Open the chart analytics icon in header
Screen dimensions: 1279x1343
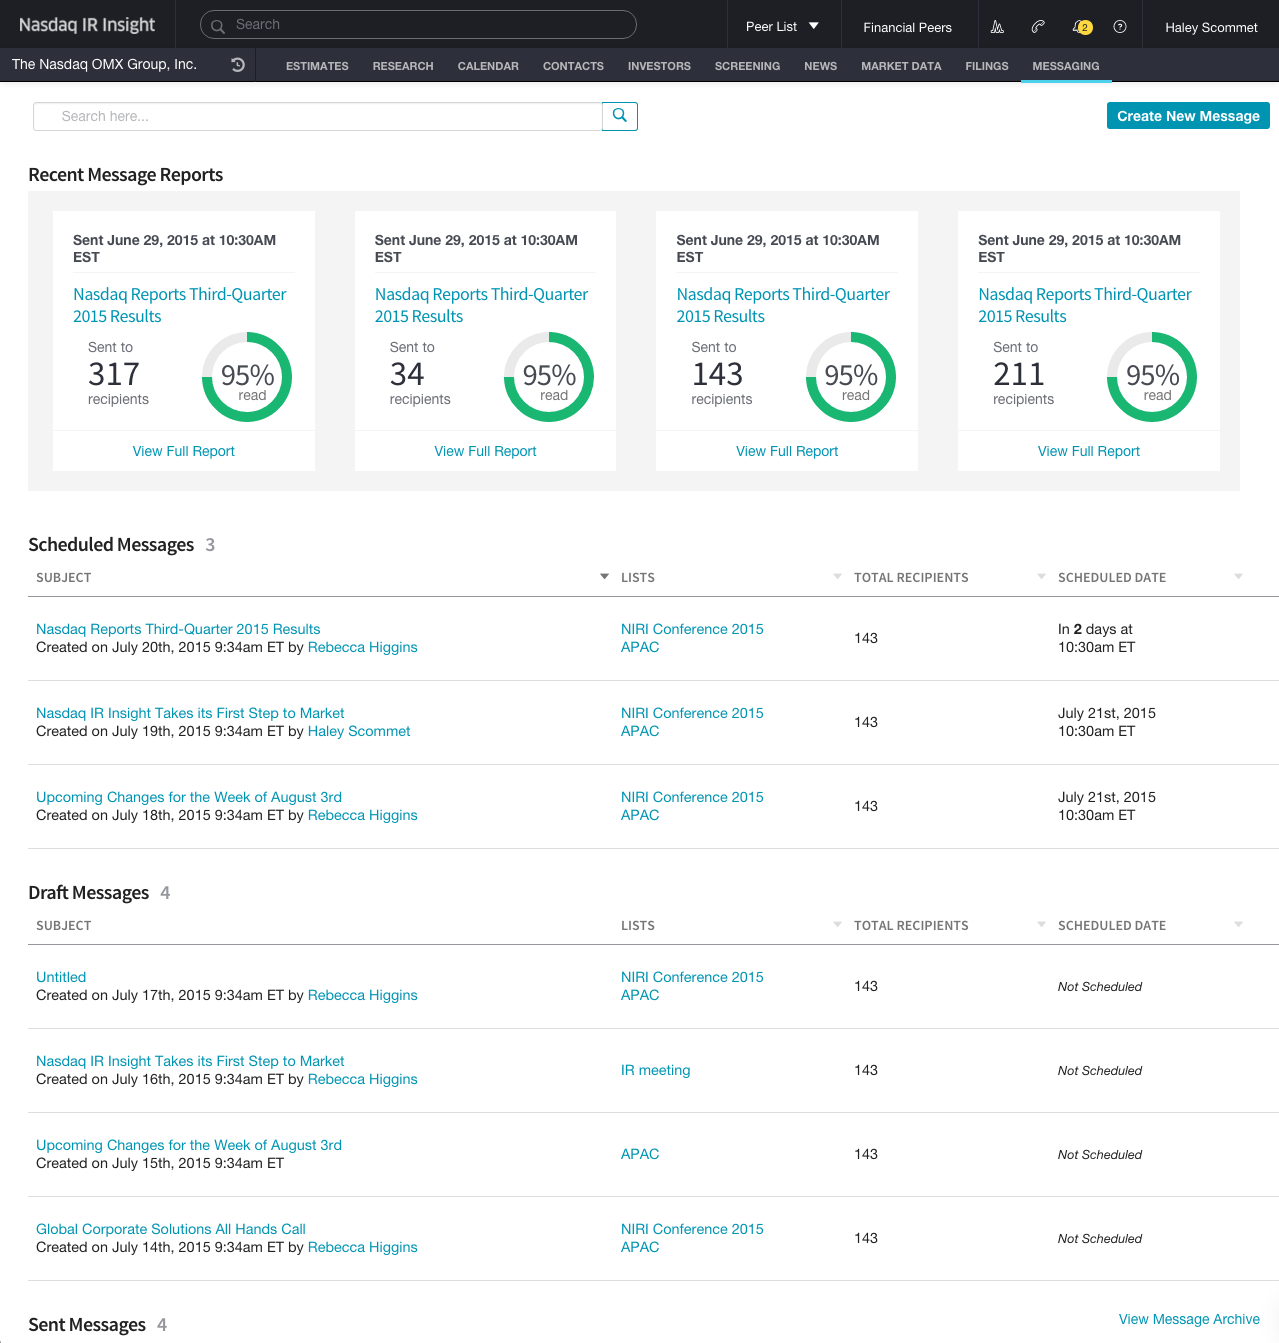click(x=997, y=27)
